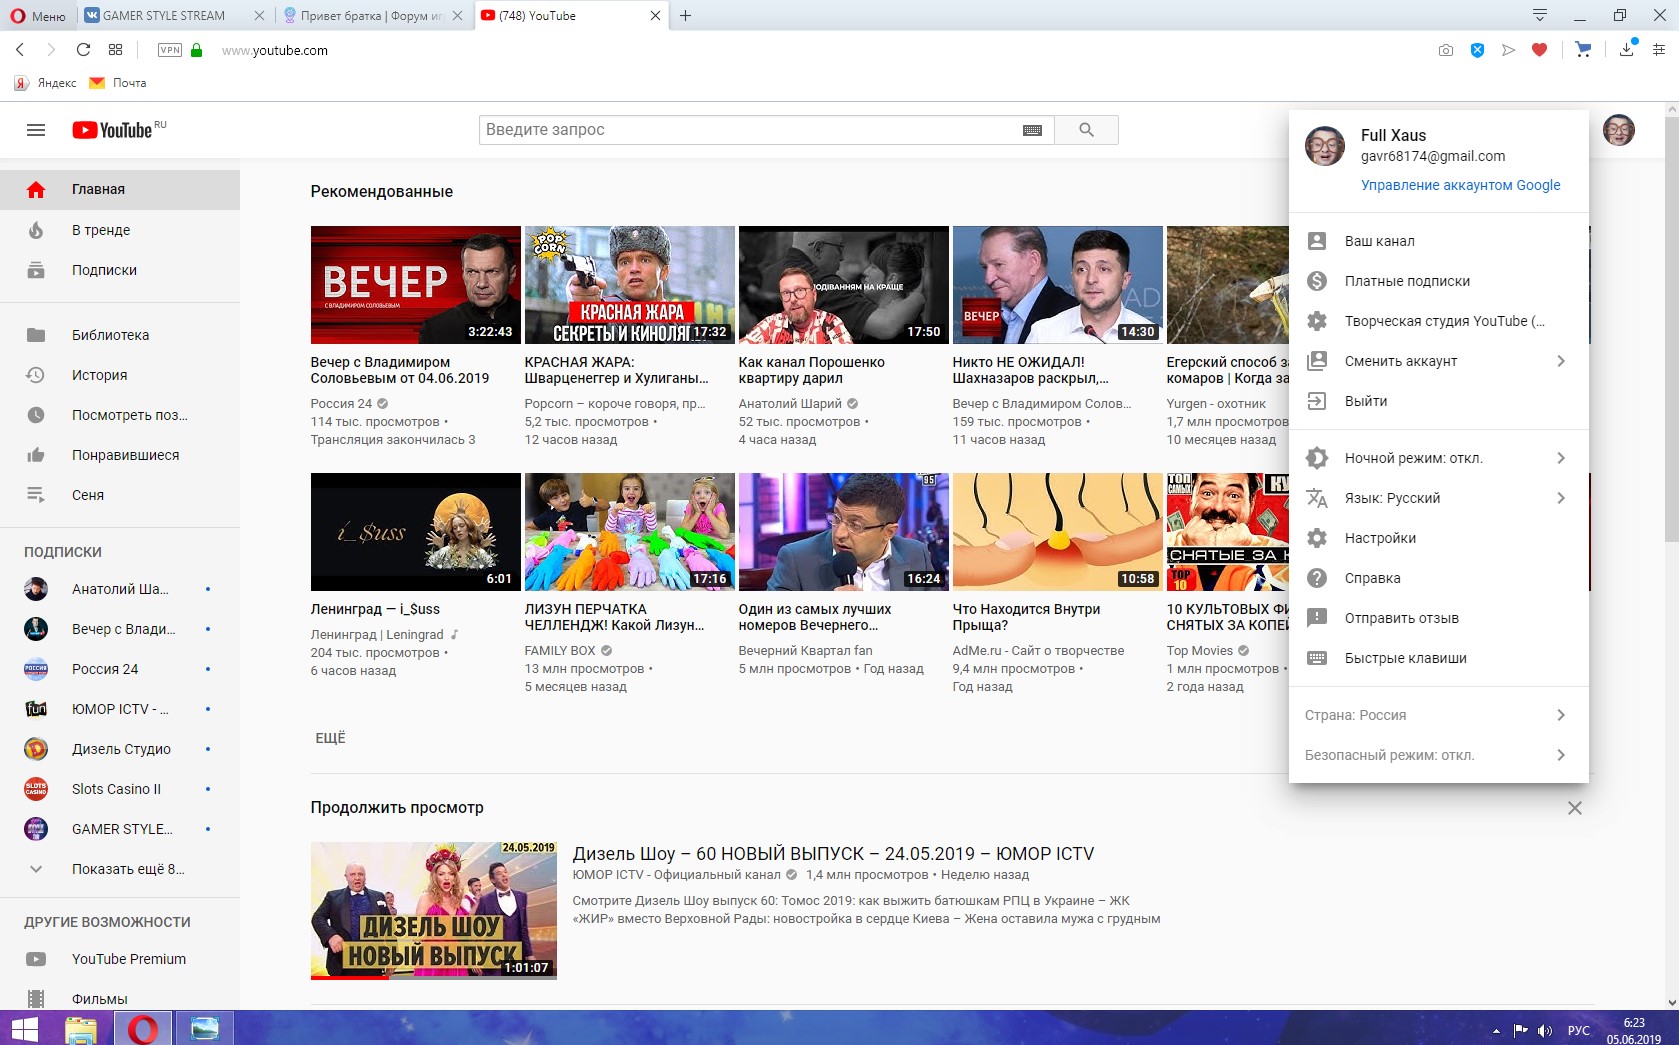The width and height of the screenshot is (1679, 1045).
Task: Open Сменить аккаунт submenu
Action: point(1439,361)
